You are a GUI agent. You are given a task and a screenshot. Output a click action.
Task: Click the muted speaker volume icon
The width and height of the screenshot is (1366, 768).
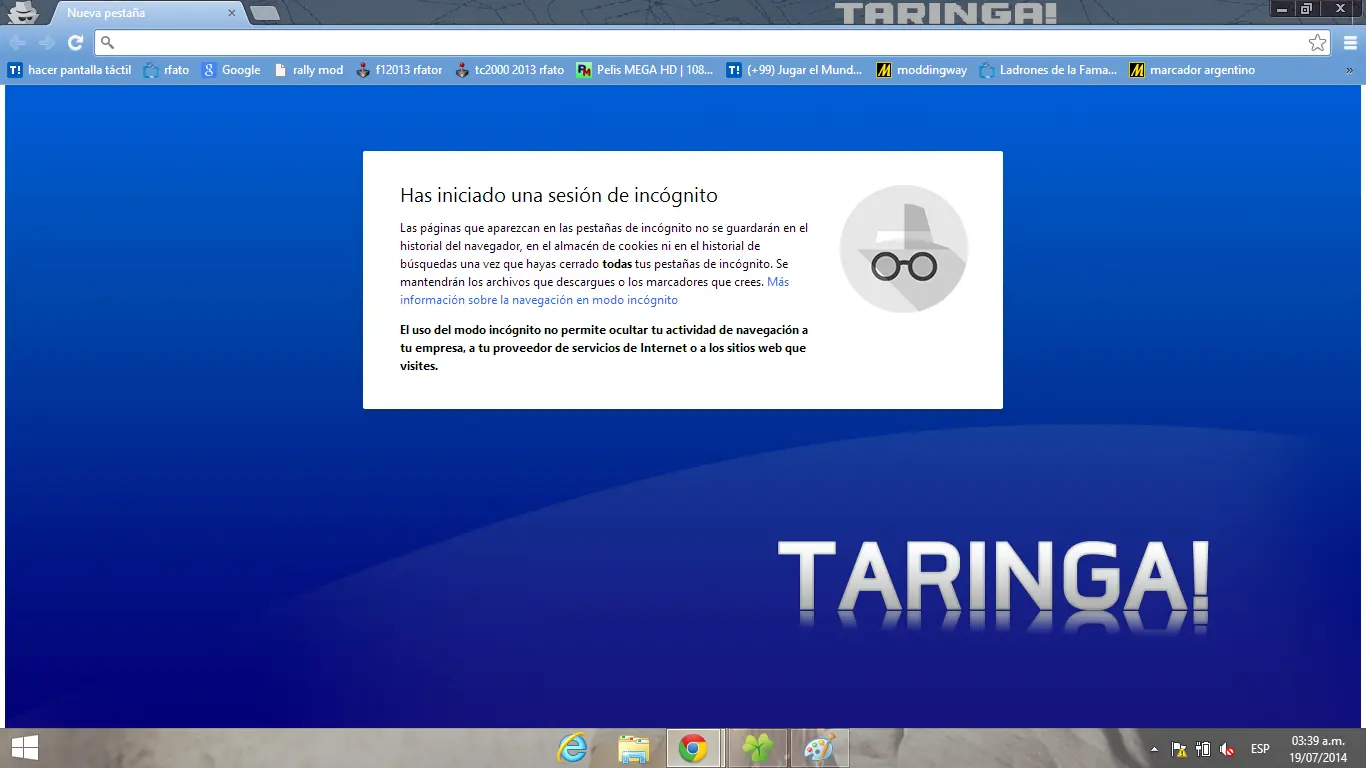1227,749
